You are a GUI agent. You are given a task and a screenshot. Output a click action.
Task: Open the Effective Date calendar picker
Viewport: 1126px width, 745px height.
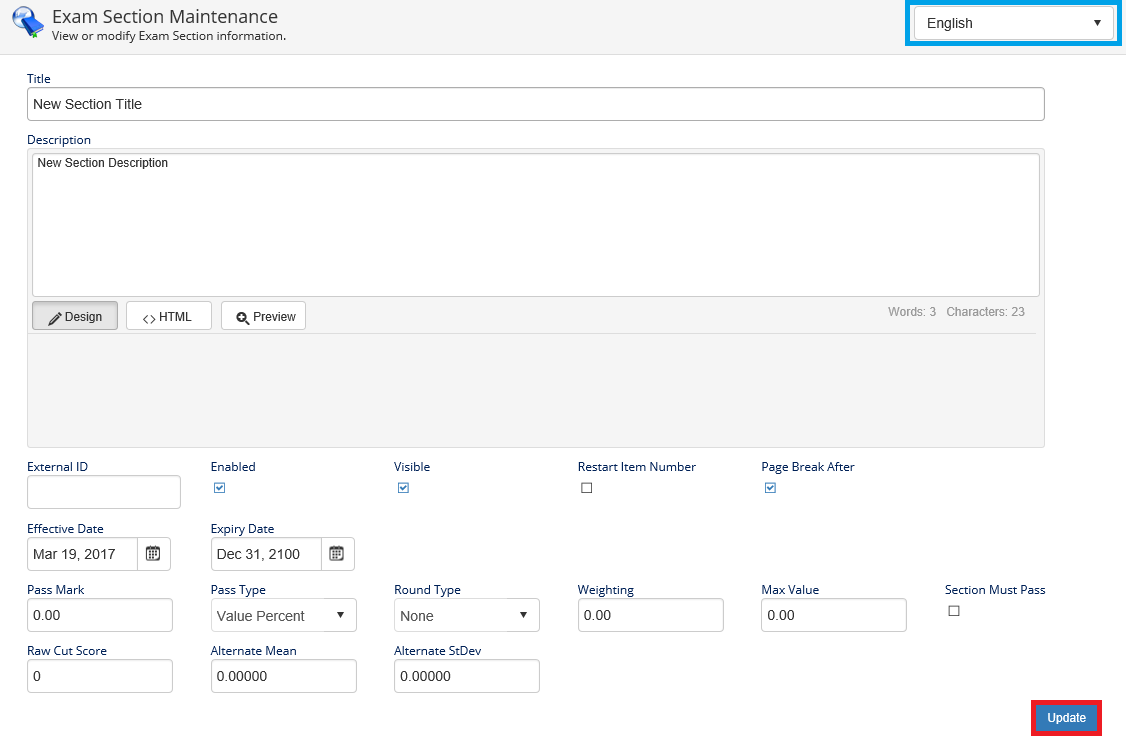pyautogui.click(x=153, y=554)
